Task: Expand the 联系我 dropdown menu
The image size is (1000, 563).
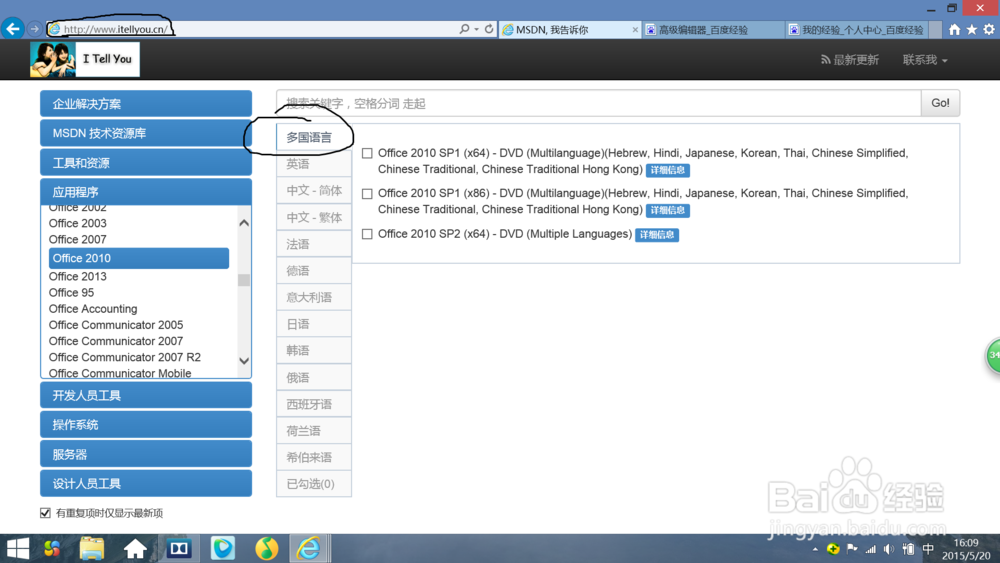Action: [x=925, y=60]
